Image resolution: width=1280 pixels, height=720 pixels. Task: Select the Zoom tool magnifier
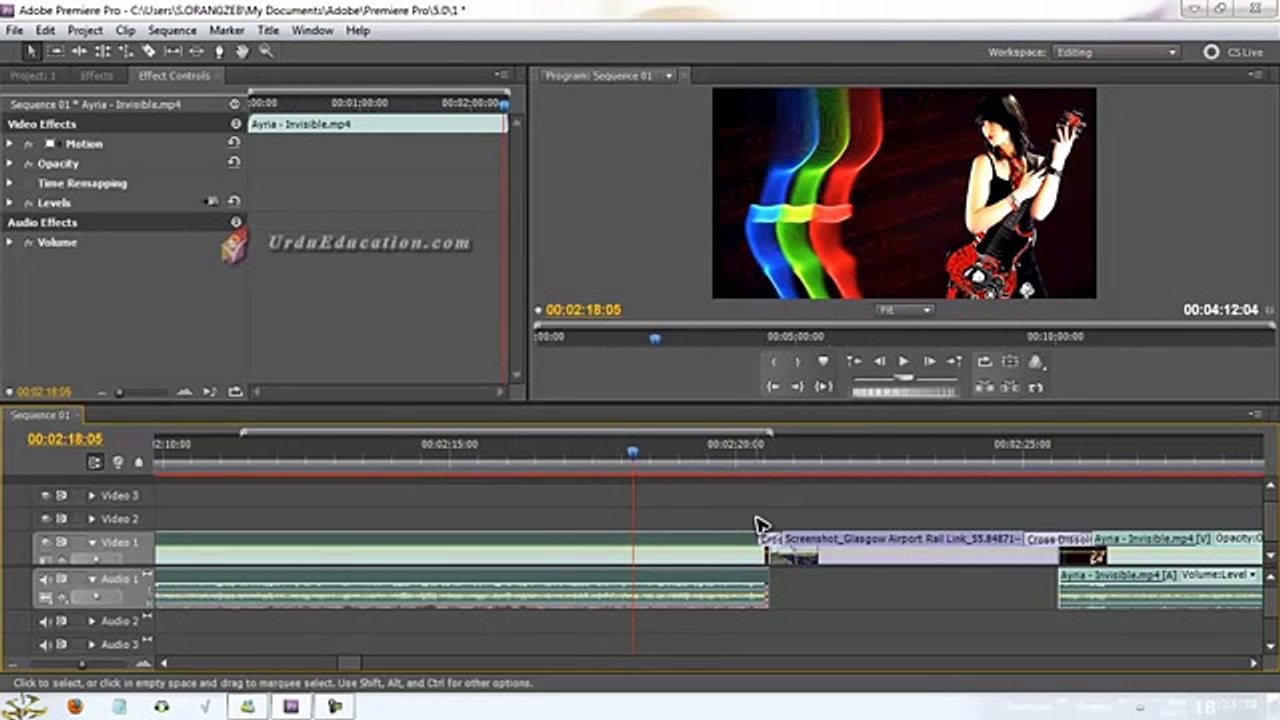click(x=266, y=51)
